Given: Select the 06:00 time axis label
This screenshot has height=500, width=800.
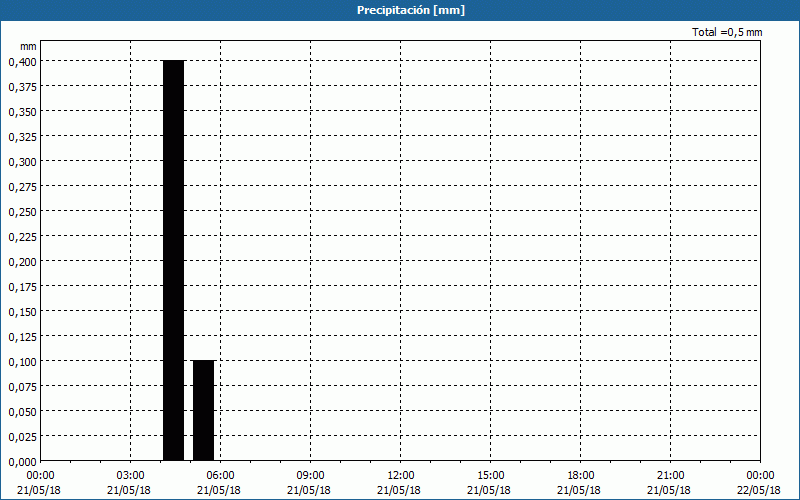Looking at the screenshot, I should point(220,475).
